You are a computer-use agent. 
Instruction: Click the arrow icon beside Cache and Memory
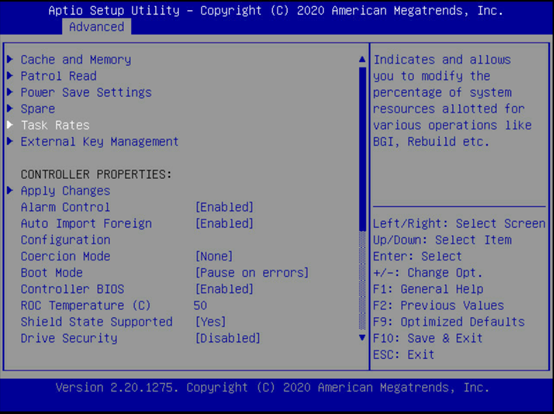(10, 59)
